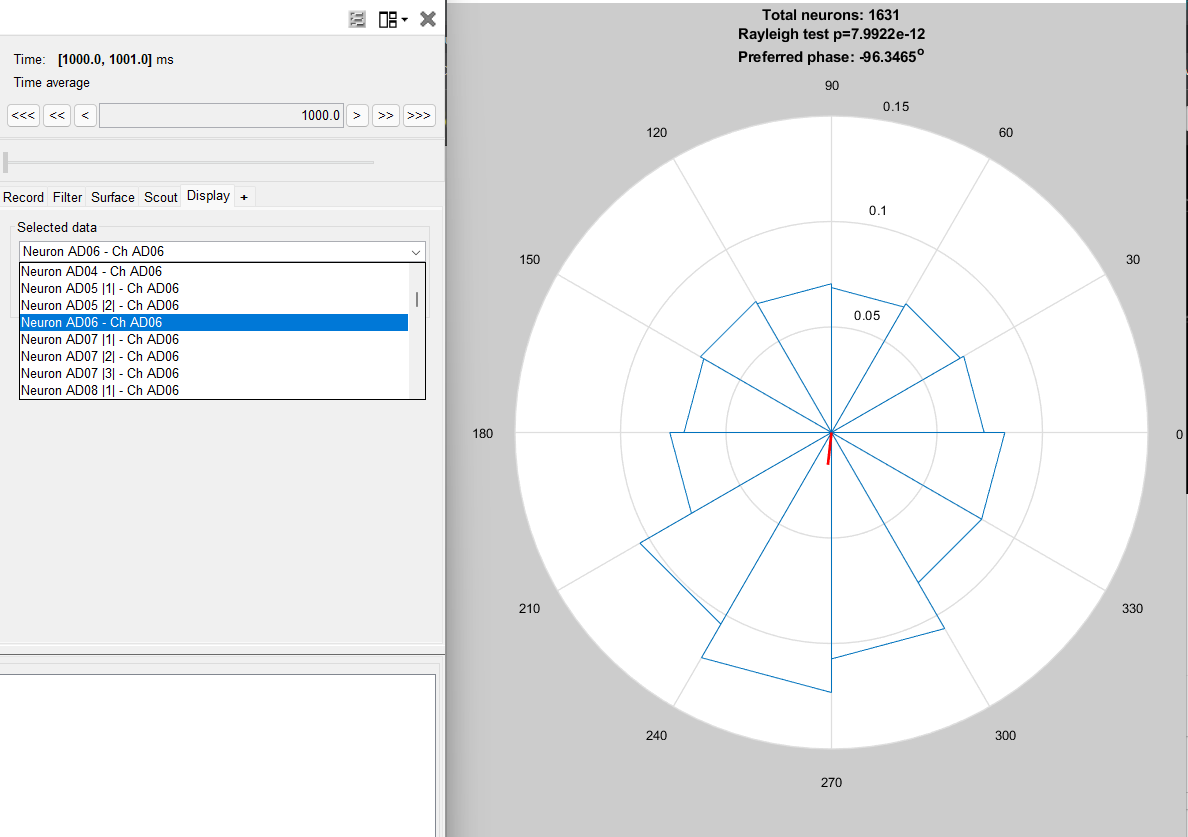Step back with the << time button

click(x=58, y=115)
